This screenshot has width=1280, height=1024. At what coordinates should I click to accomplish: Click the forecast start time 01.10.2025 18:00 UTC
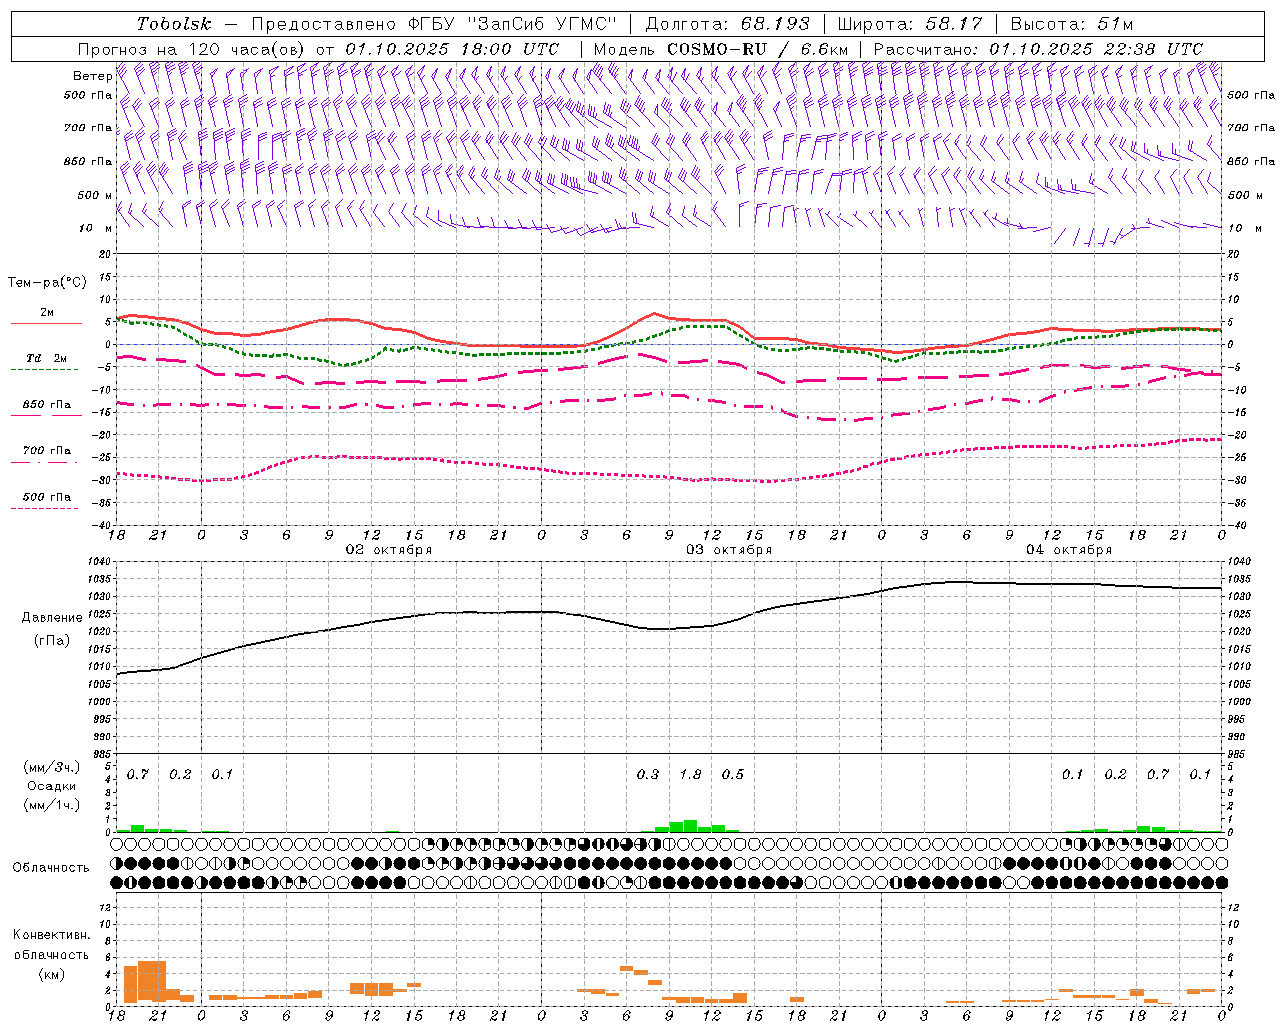tap(452, 49)
